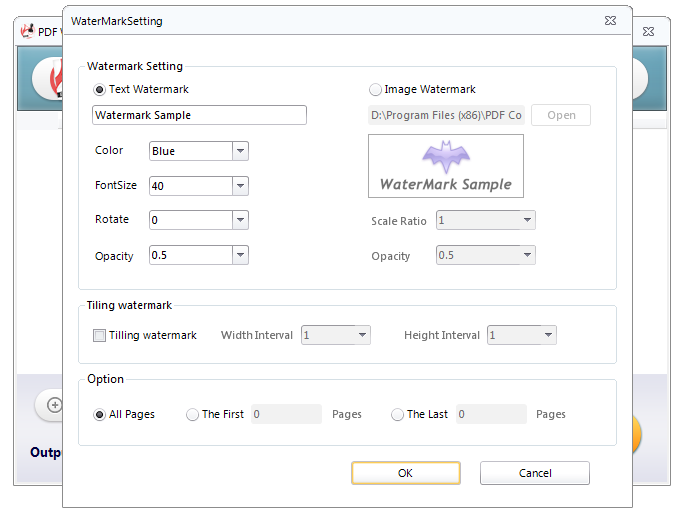
Task: Close the WaterMarkSetting dialog
Action: click(610, 20)
